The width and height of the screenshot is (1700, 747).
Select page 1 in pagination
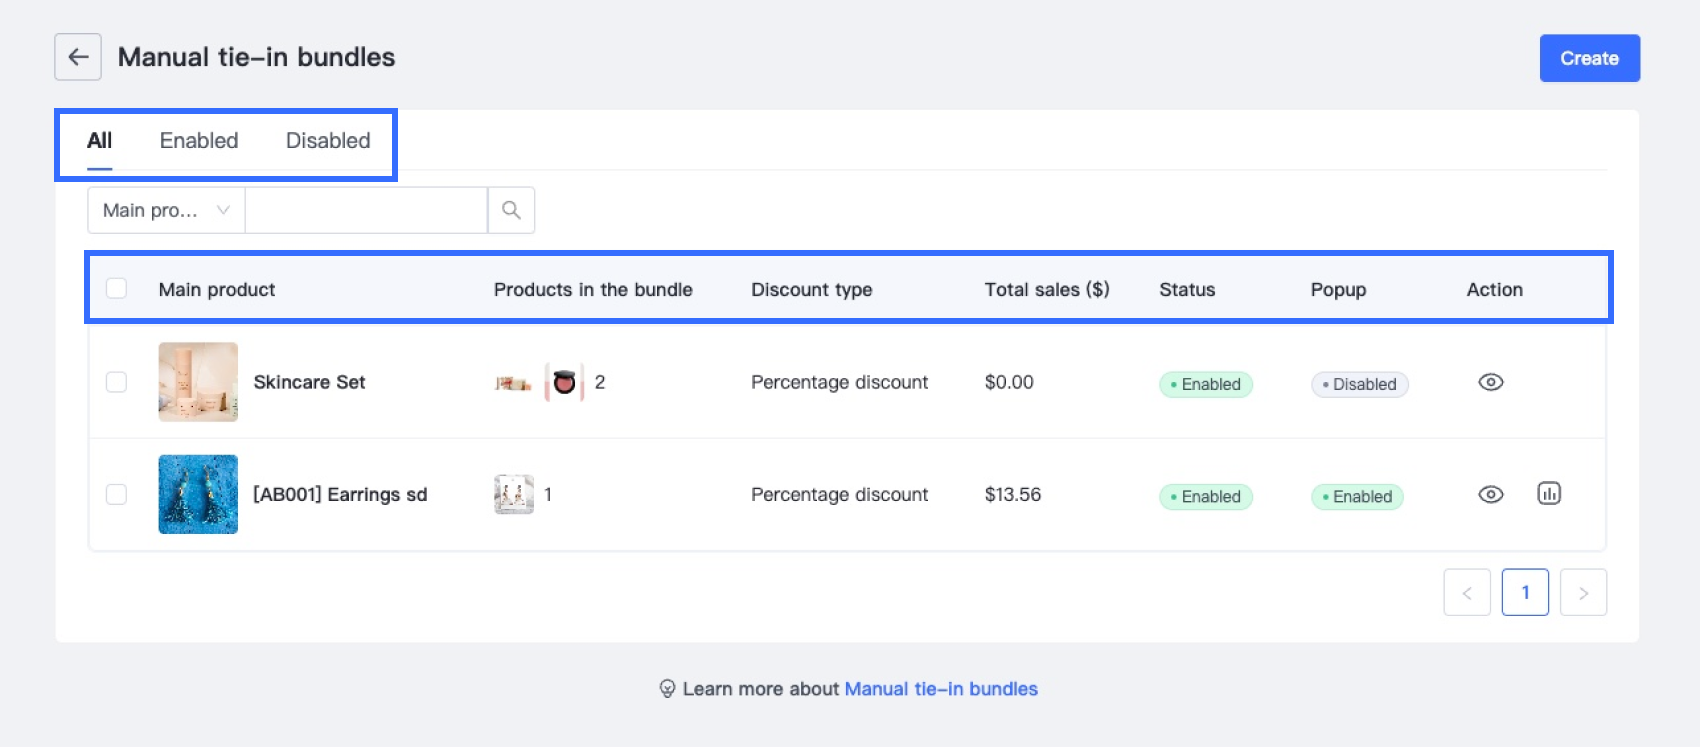[1525, 592]
